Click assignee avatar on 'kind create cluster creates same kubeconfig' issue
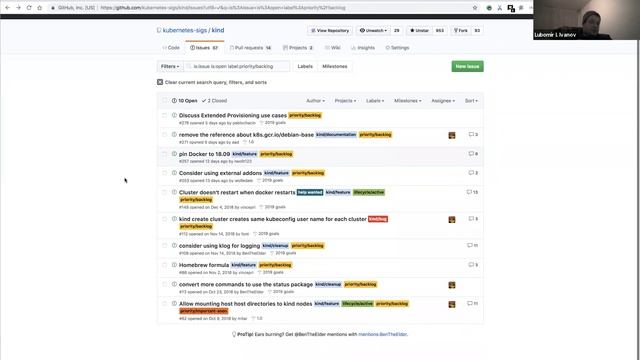640x360 pixels. pos(452,220)
